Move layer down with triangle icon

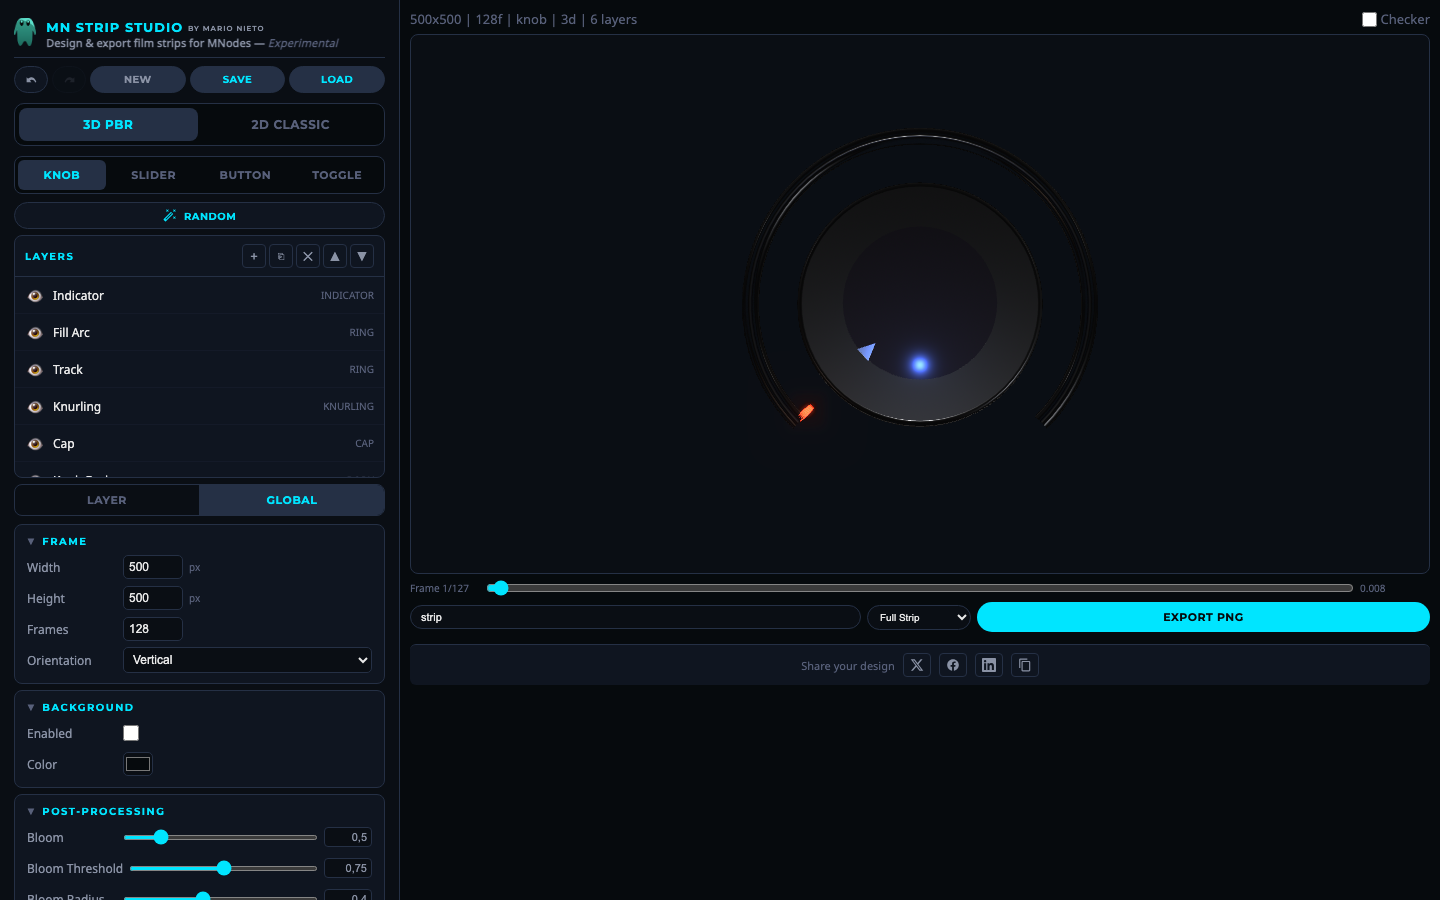(x=362, y=257)
